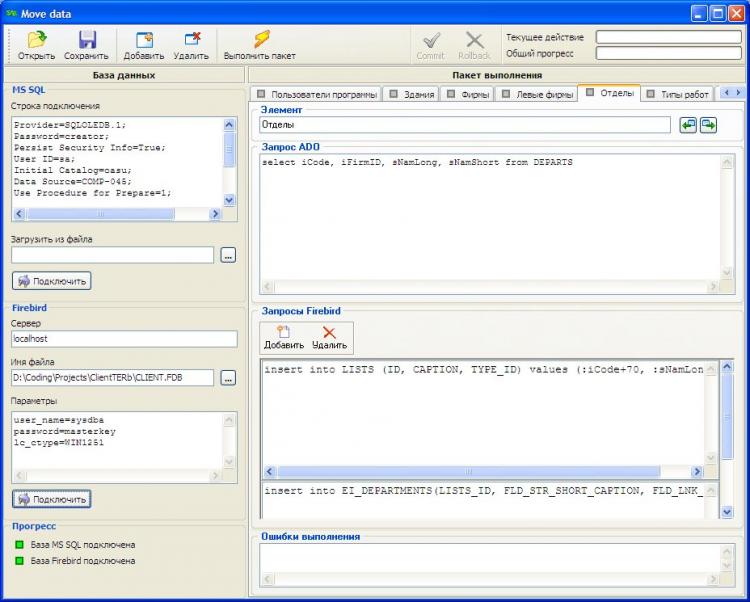Click the Сохранить (Save) floppy icon
750x602 pixels.
[86, 40]
